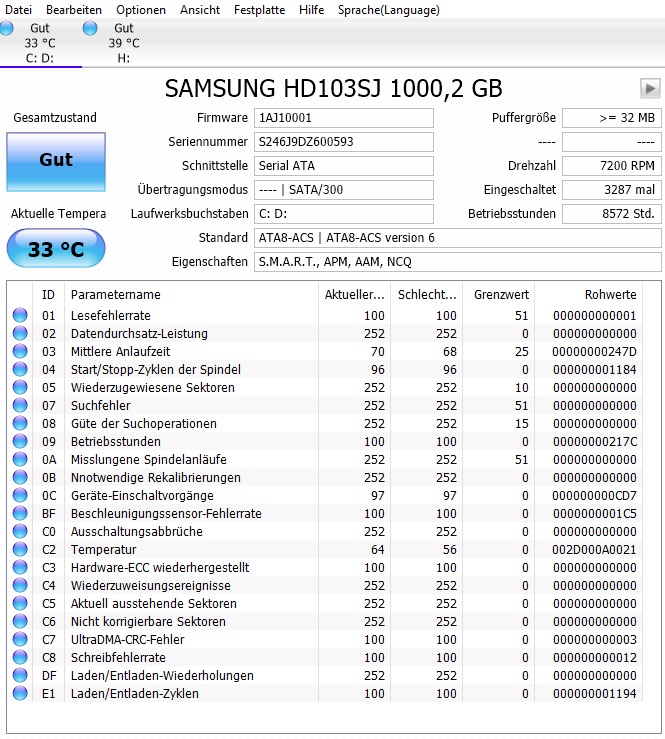Click raw value 002D000A0021
Image resolution: width=665 pixels, height=739 pixels.
[x=594, y=550]
